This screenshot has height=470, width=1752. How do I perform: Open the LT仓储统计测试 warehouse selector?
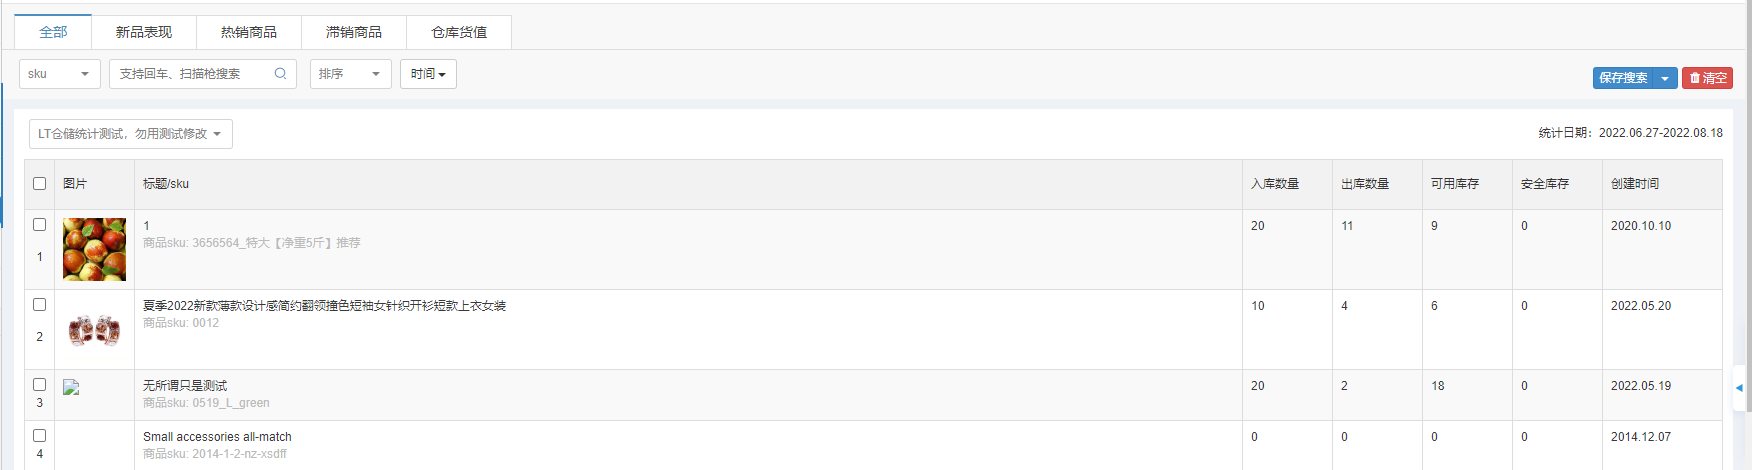pos(131,134)
